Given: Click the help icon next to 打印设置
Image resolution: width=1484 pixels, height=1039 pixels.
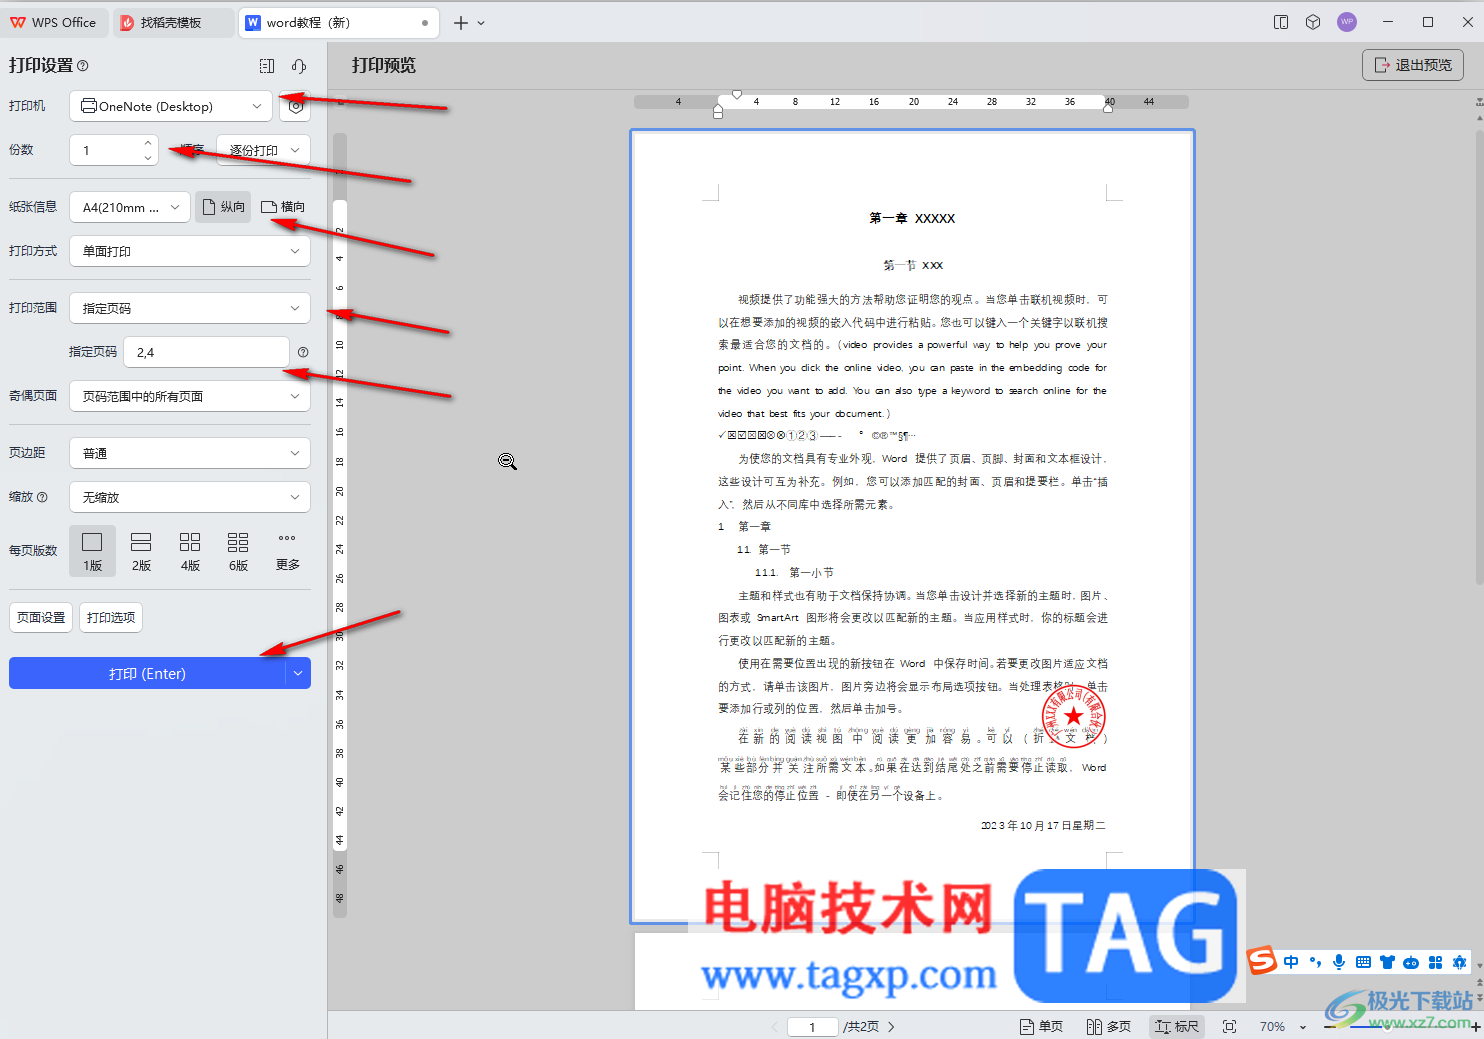Looking at the screenshot, I should coord(83,66).
